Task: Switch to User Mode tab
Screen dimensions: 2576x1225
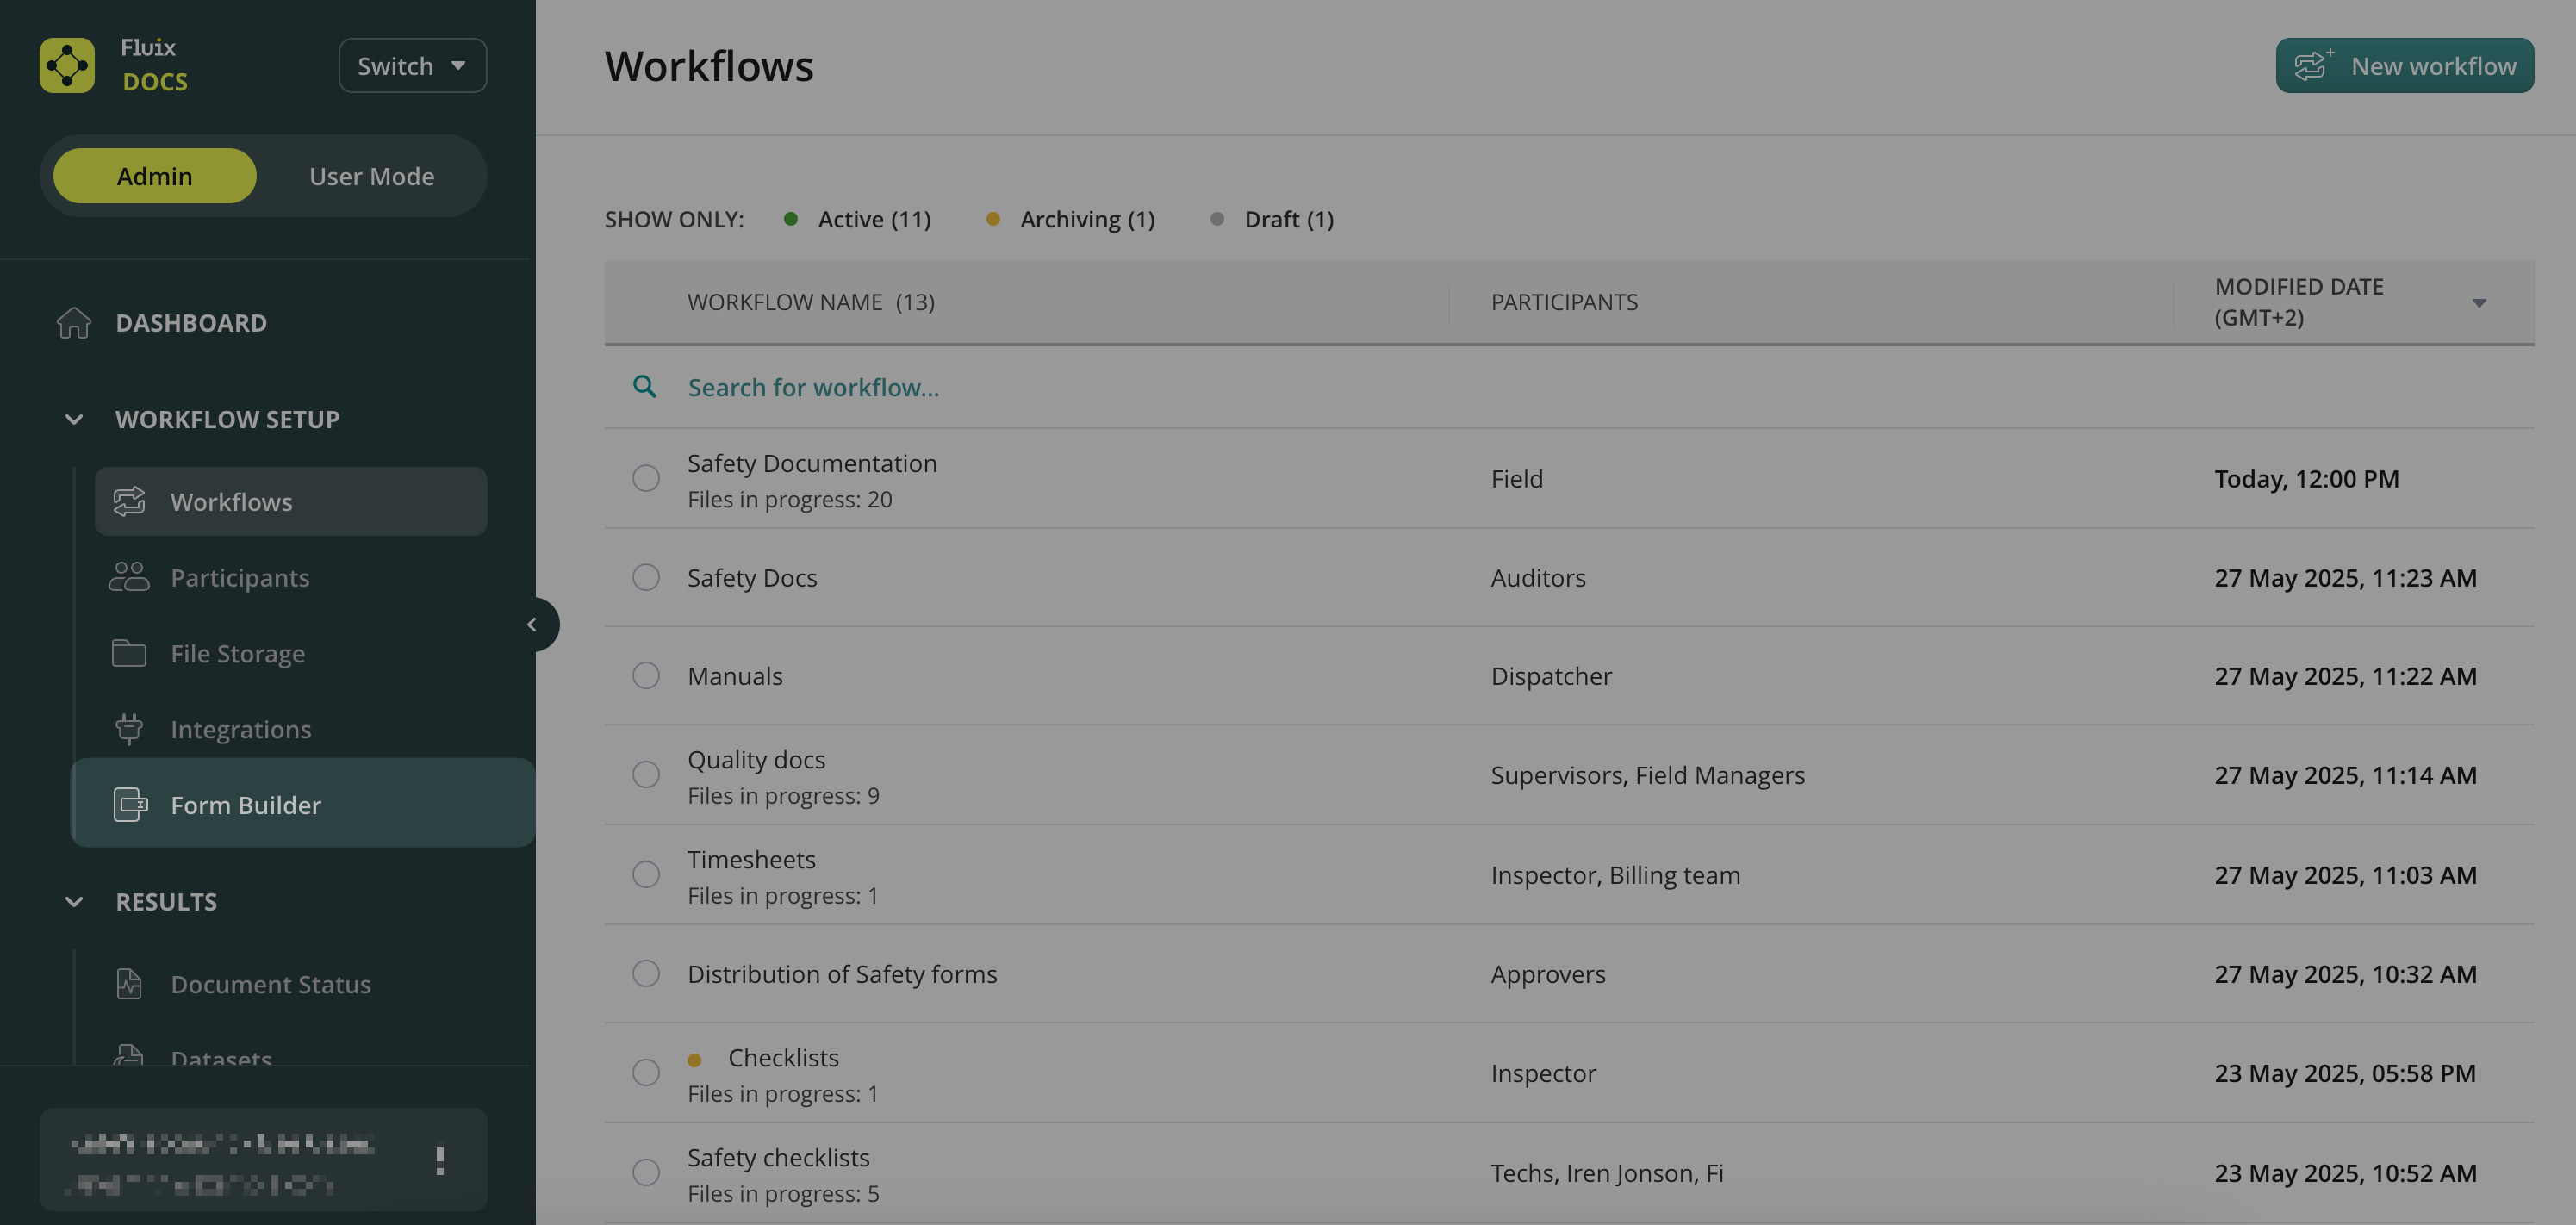Action: (x=371, y=176)
